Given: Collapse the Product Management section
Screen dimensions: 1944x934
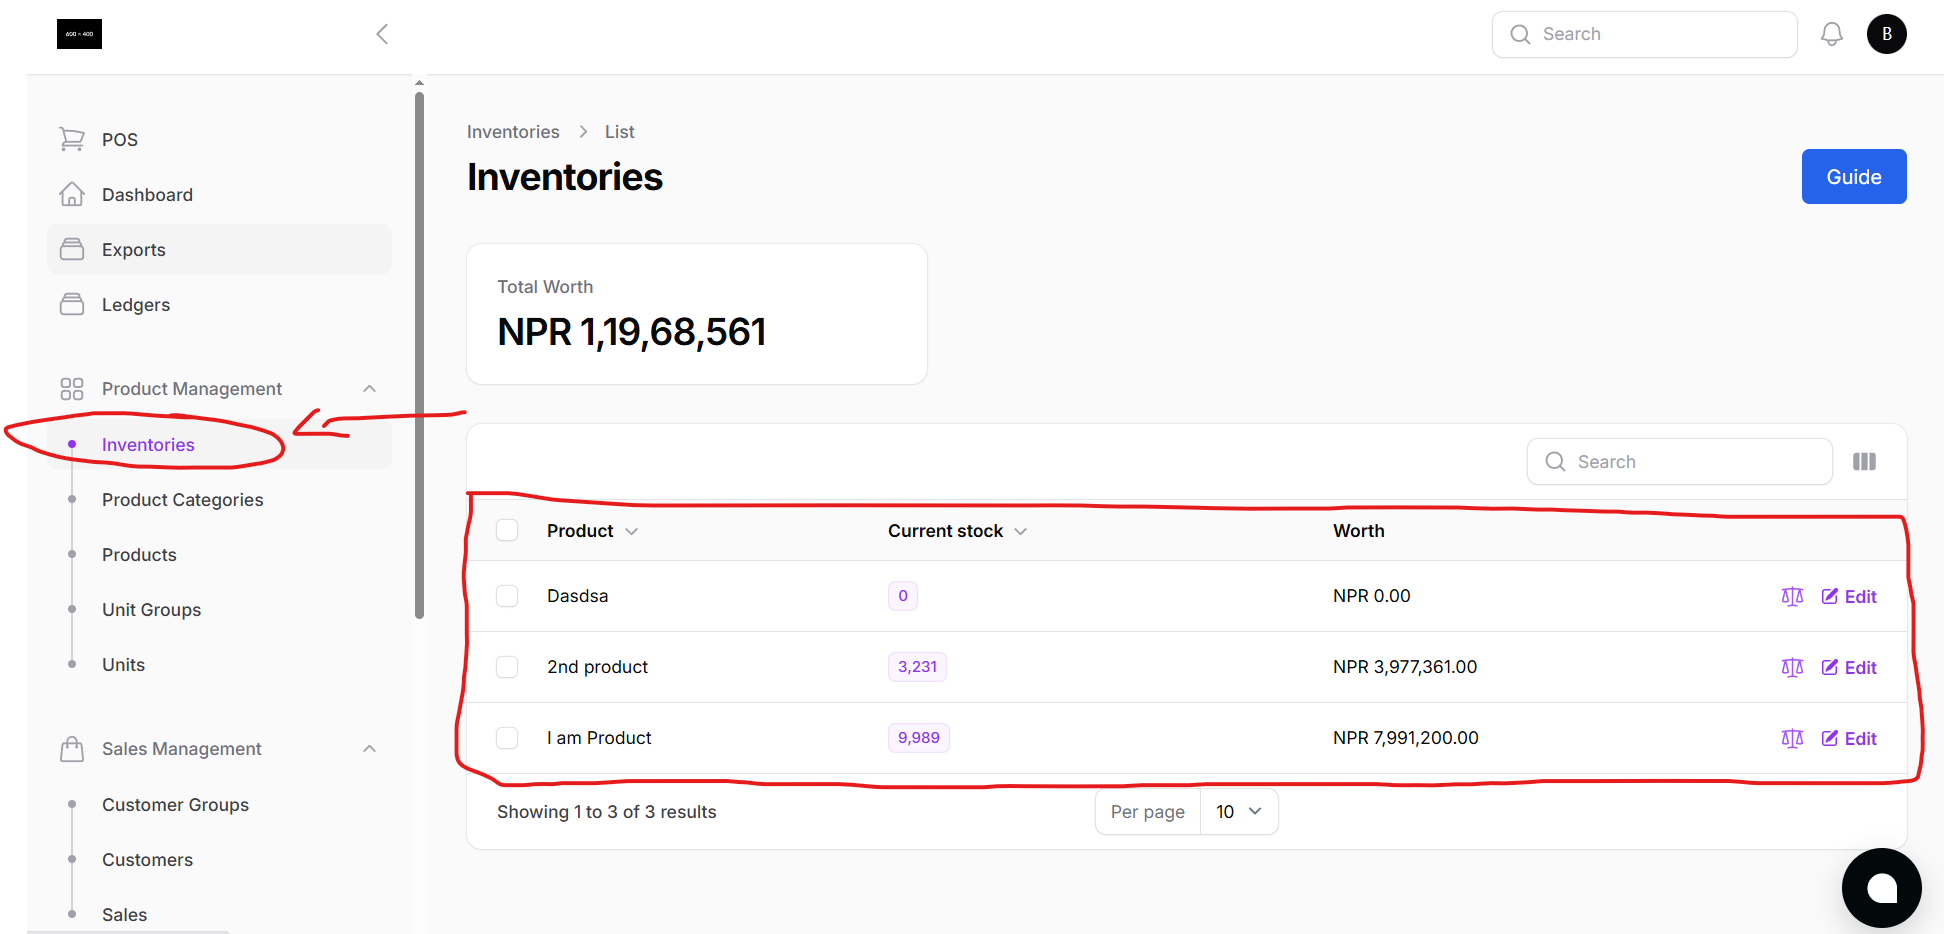Looking at the screenshot, I should click(x=369, y=389).
